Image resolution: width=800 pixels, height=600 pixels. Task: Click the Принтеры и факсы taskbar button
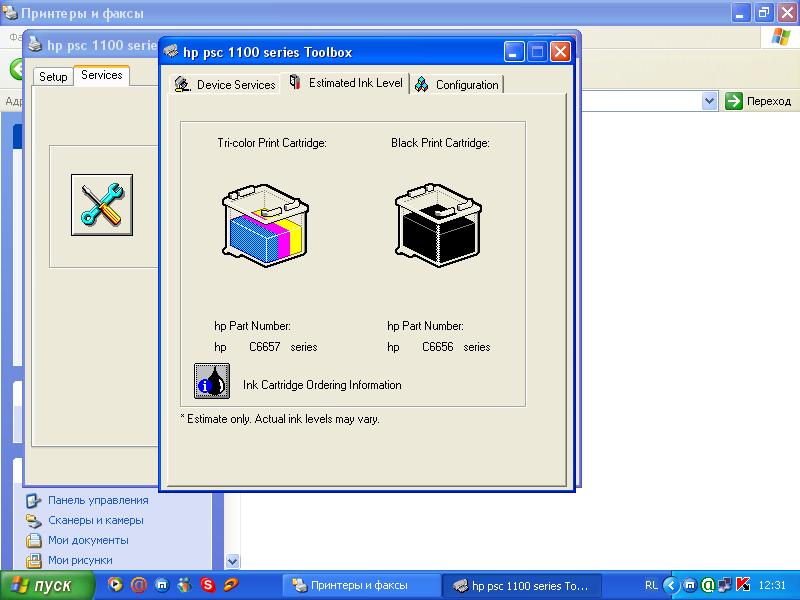pyautogui.click(x=361, y=585)
